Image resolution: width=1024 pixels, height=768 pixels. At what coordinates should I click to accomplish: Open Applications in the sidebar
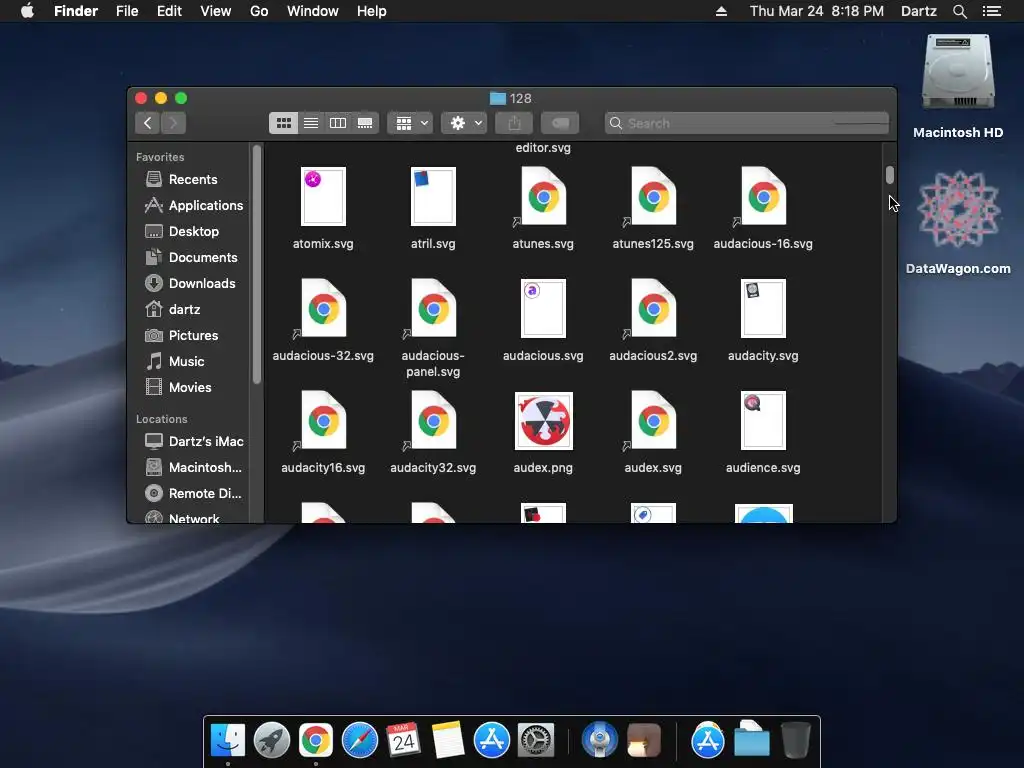194,205
